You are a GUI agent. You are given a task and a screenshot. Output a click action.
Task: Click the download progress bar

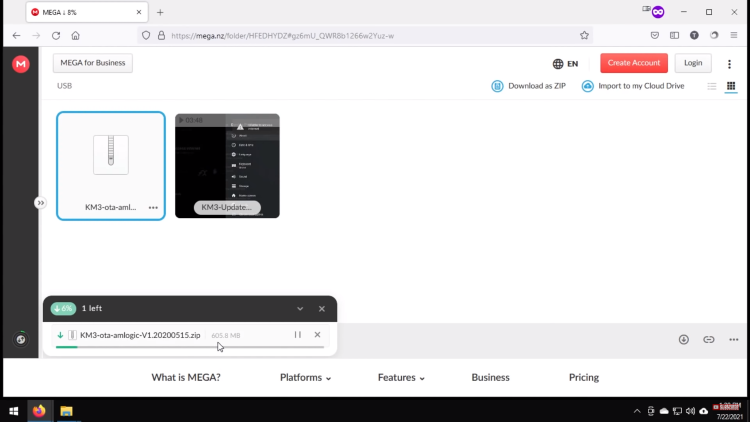coord(190,347)
